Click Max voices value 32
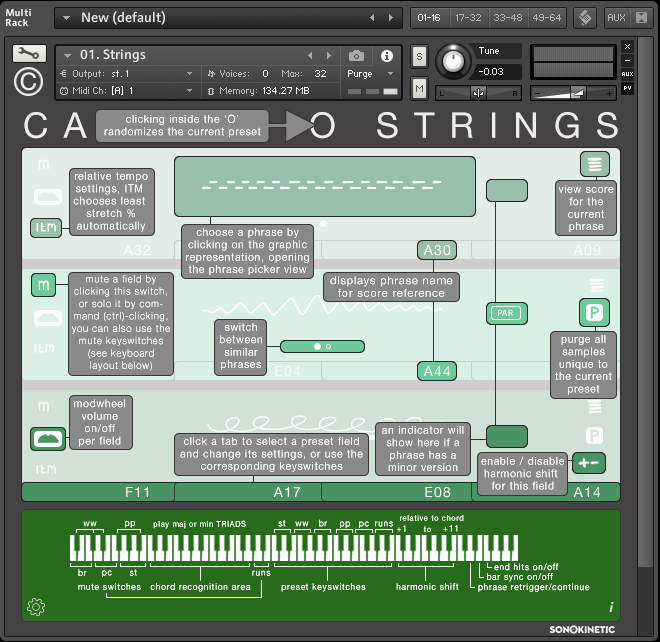 pos(320,74)
